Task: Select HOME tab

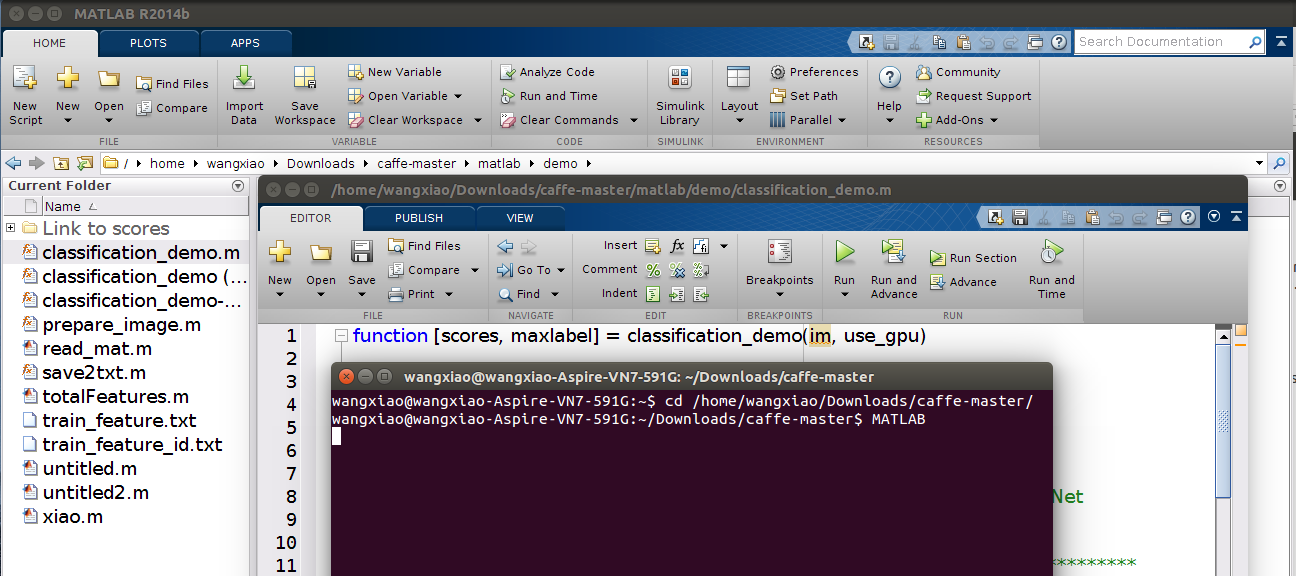Action: point(50,43)
